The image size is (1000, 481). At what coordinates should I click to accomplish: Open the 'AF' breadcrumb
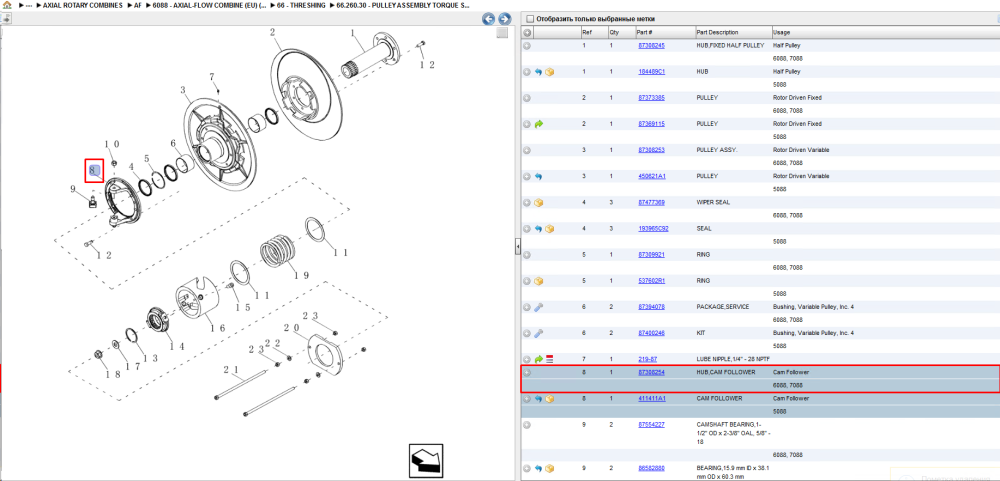[138, 5]
